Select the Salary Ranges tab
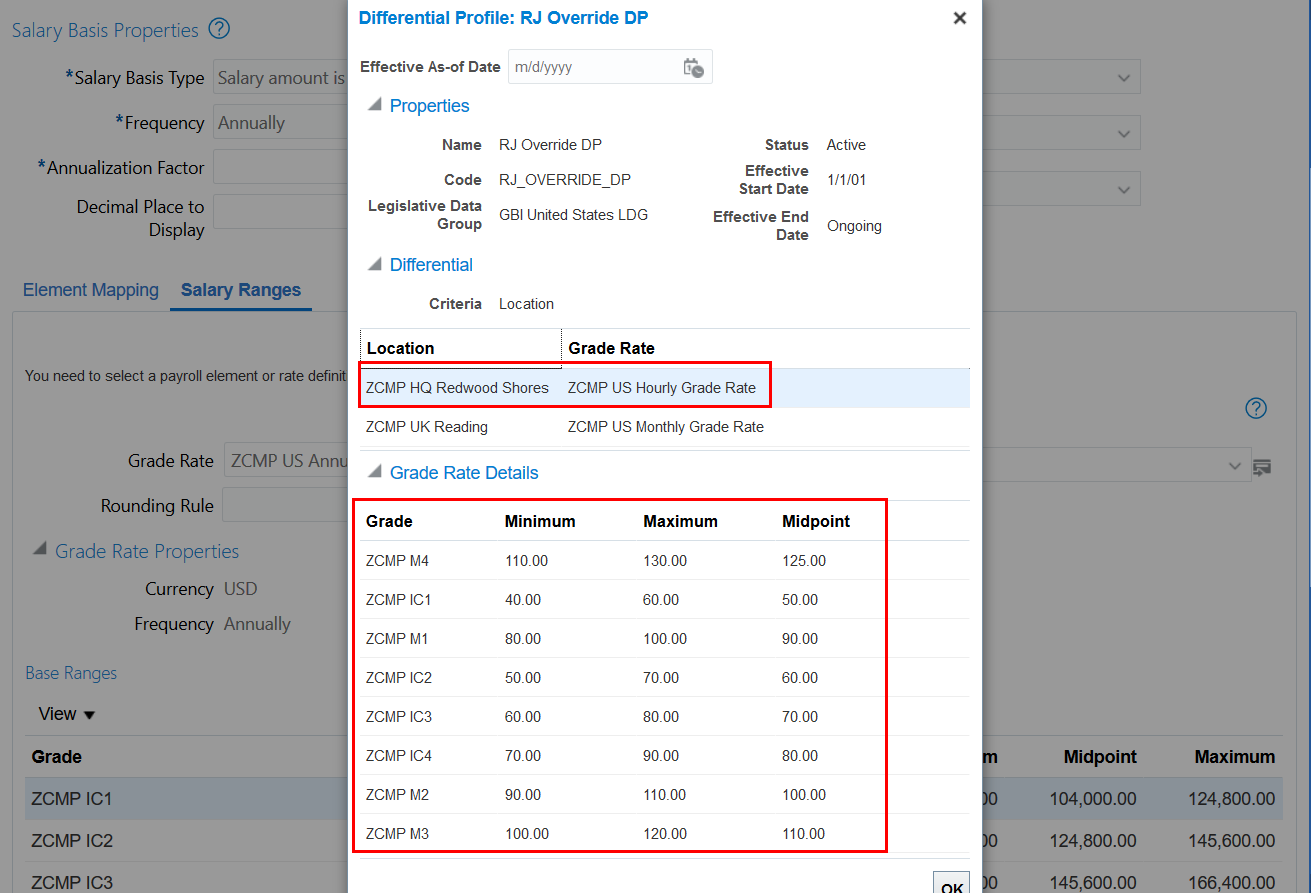1311x893 pixels. tap(241, 290)
